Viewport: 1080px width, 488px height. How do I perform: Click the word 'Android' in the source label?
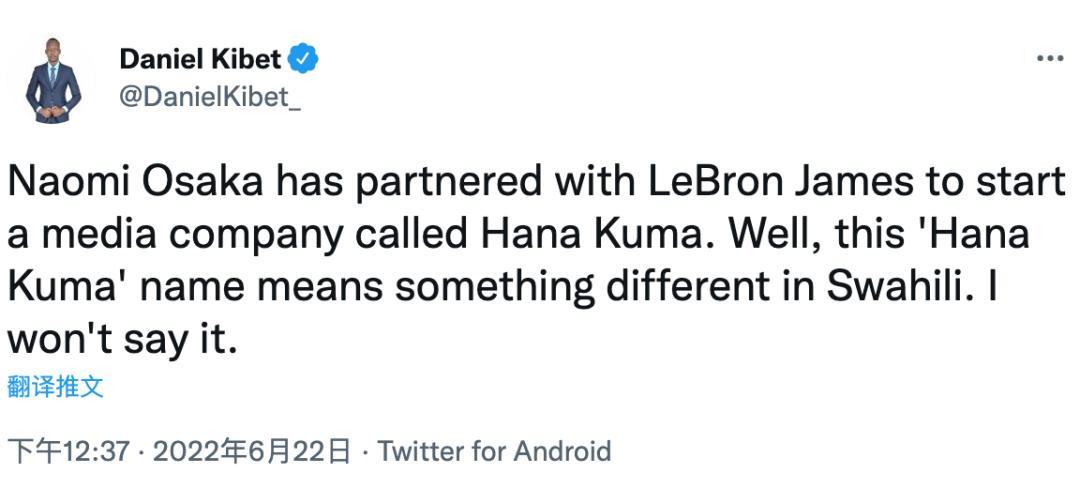561,452
